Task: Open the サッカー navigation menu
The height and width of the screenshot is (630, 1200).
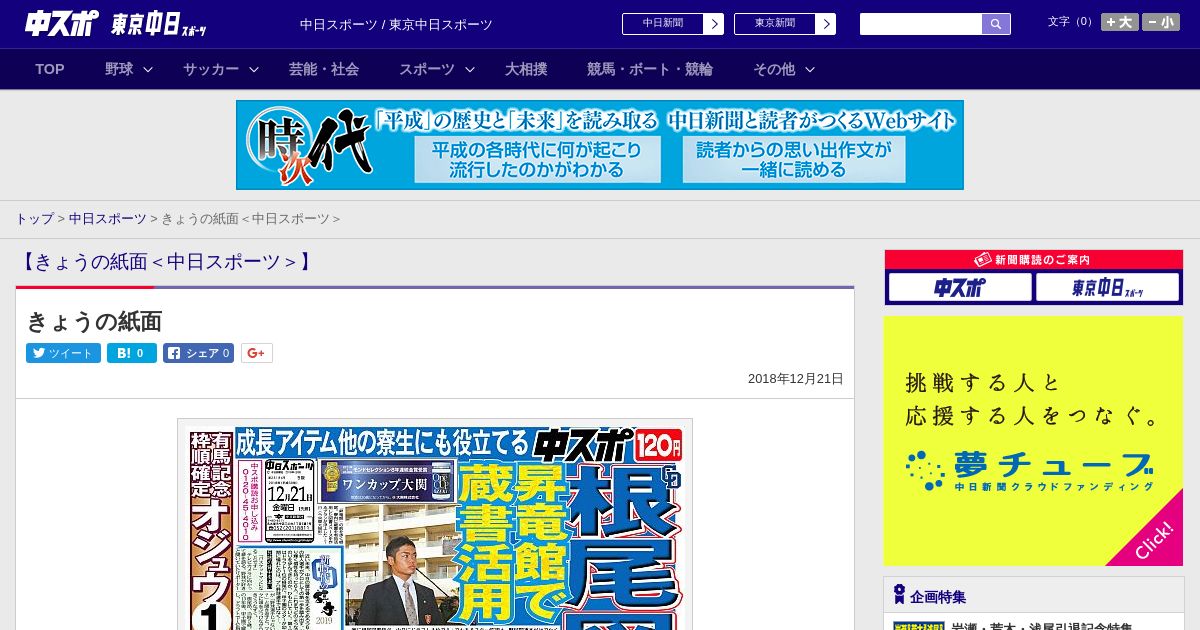Action: [211, 69]
